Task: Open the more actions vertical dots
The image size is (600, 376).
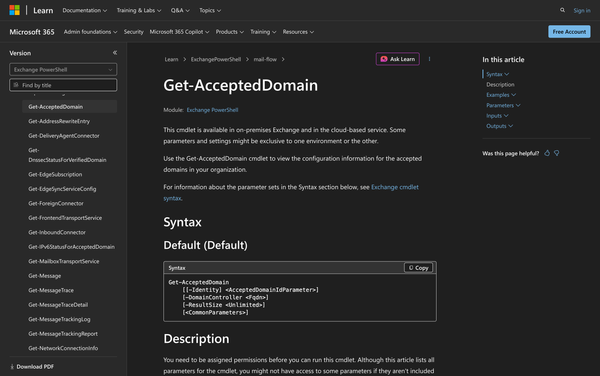Action: 429,59
